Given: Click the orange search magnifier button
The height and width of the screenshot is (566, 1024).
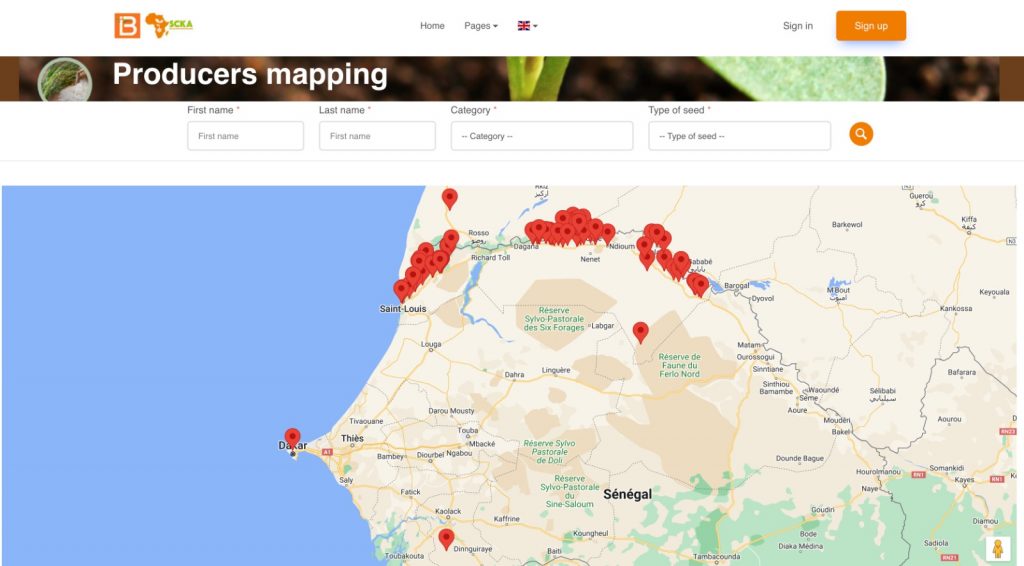Looking at the screenshot, I should [x=861, y=134].
